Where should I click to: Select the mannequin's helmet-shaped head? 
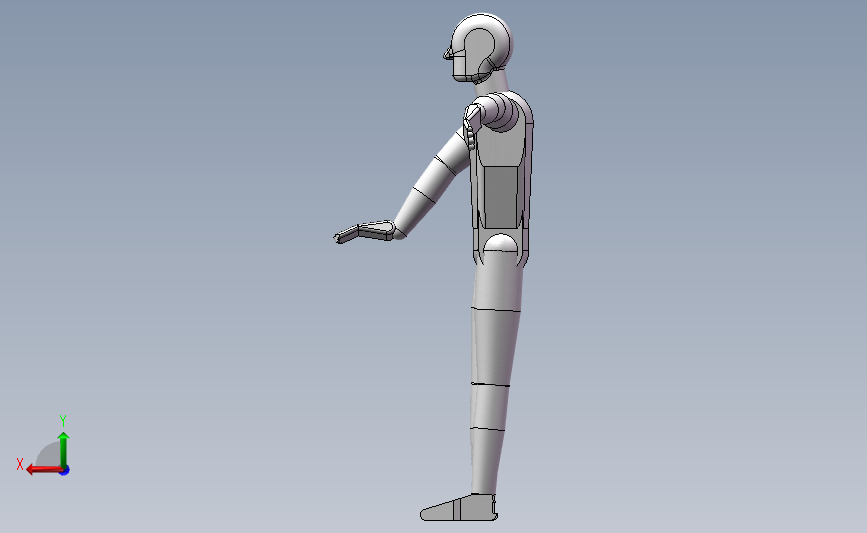[480, 48]
